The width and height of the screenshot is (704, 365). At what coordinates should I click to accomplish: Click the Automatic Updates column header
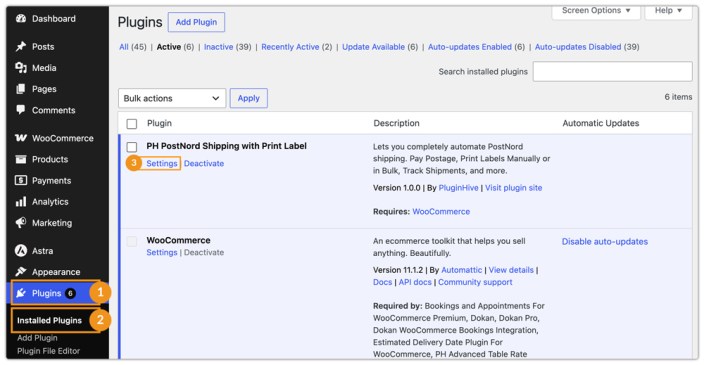coord(601,123)
